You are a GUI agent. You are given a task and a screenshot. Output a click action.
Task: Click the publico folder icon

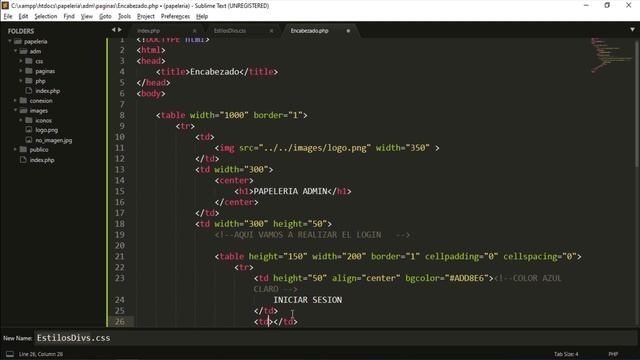coord(23,150)
